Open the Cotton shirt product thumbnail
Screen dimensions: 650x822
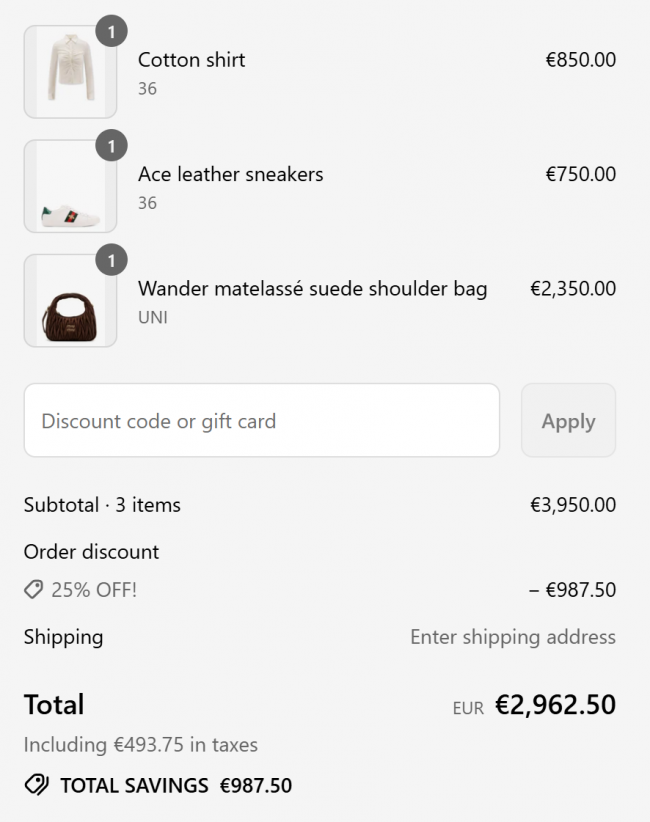[x=70, y=73]
